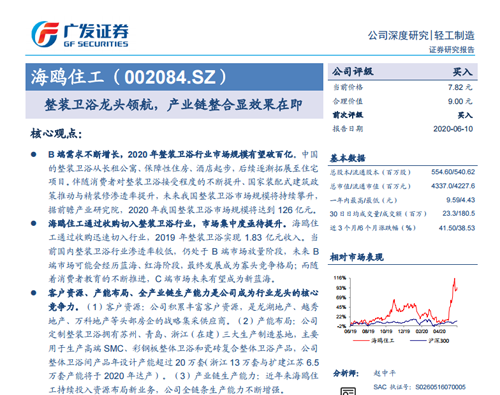
Task: Click the 合理价值 label
Action: click(348, 101)
